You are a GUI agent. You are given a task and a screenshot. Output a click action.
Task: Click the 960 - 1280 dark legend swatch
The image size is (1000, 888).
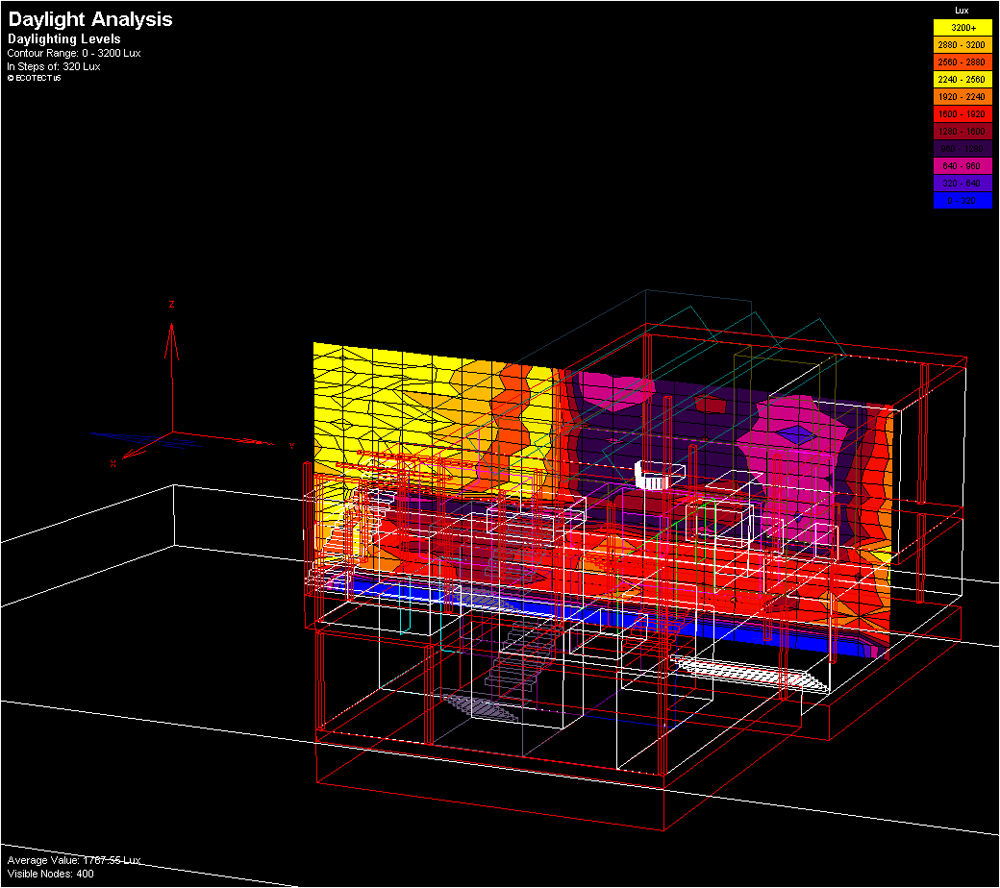[962, 148]
